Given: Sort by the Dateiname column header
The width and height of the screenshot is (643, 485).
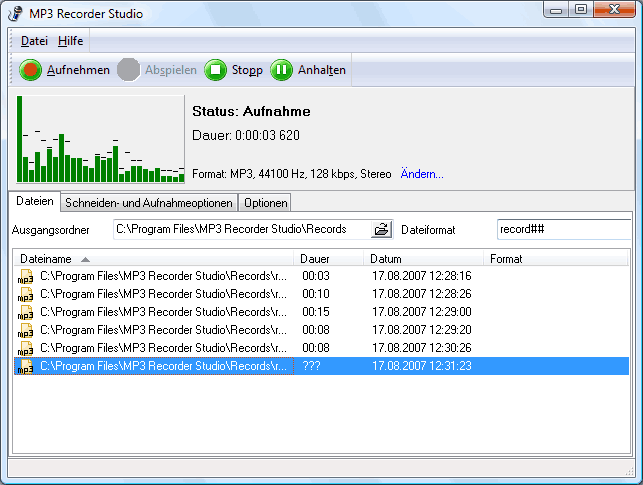Looking at the screenshot, I should tap(153, 259).
